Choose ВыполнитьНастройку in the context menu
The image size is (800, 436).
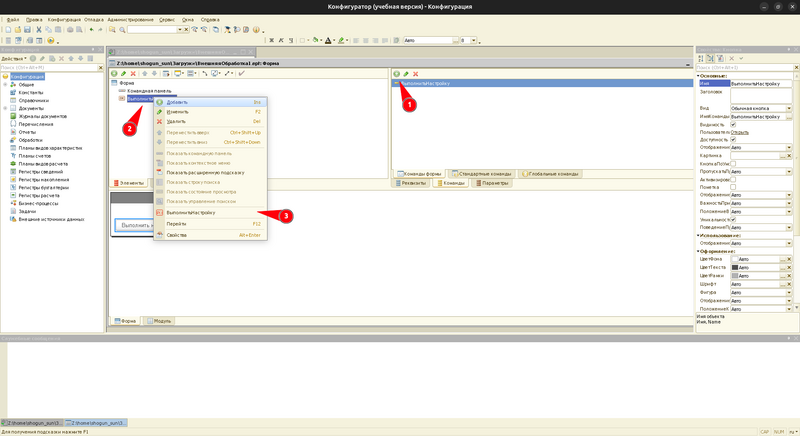210,213
